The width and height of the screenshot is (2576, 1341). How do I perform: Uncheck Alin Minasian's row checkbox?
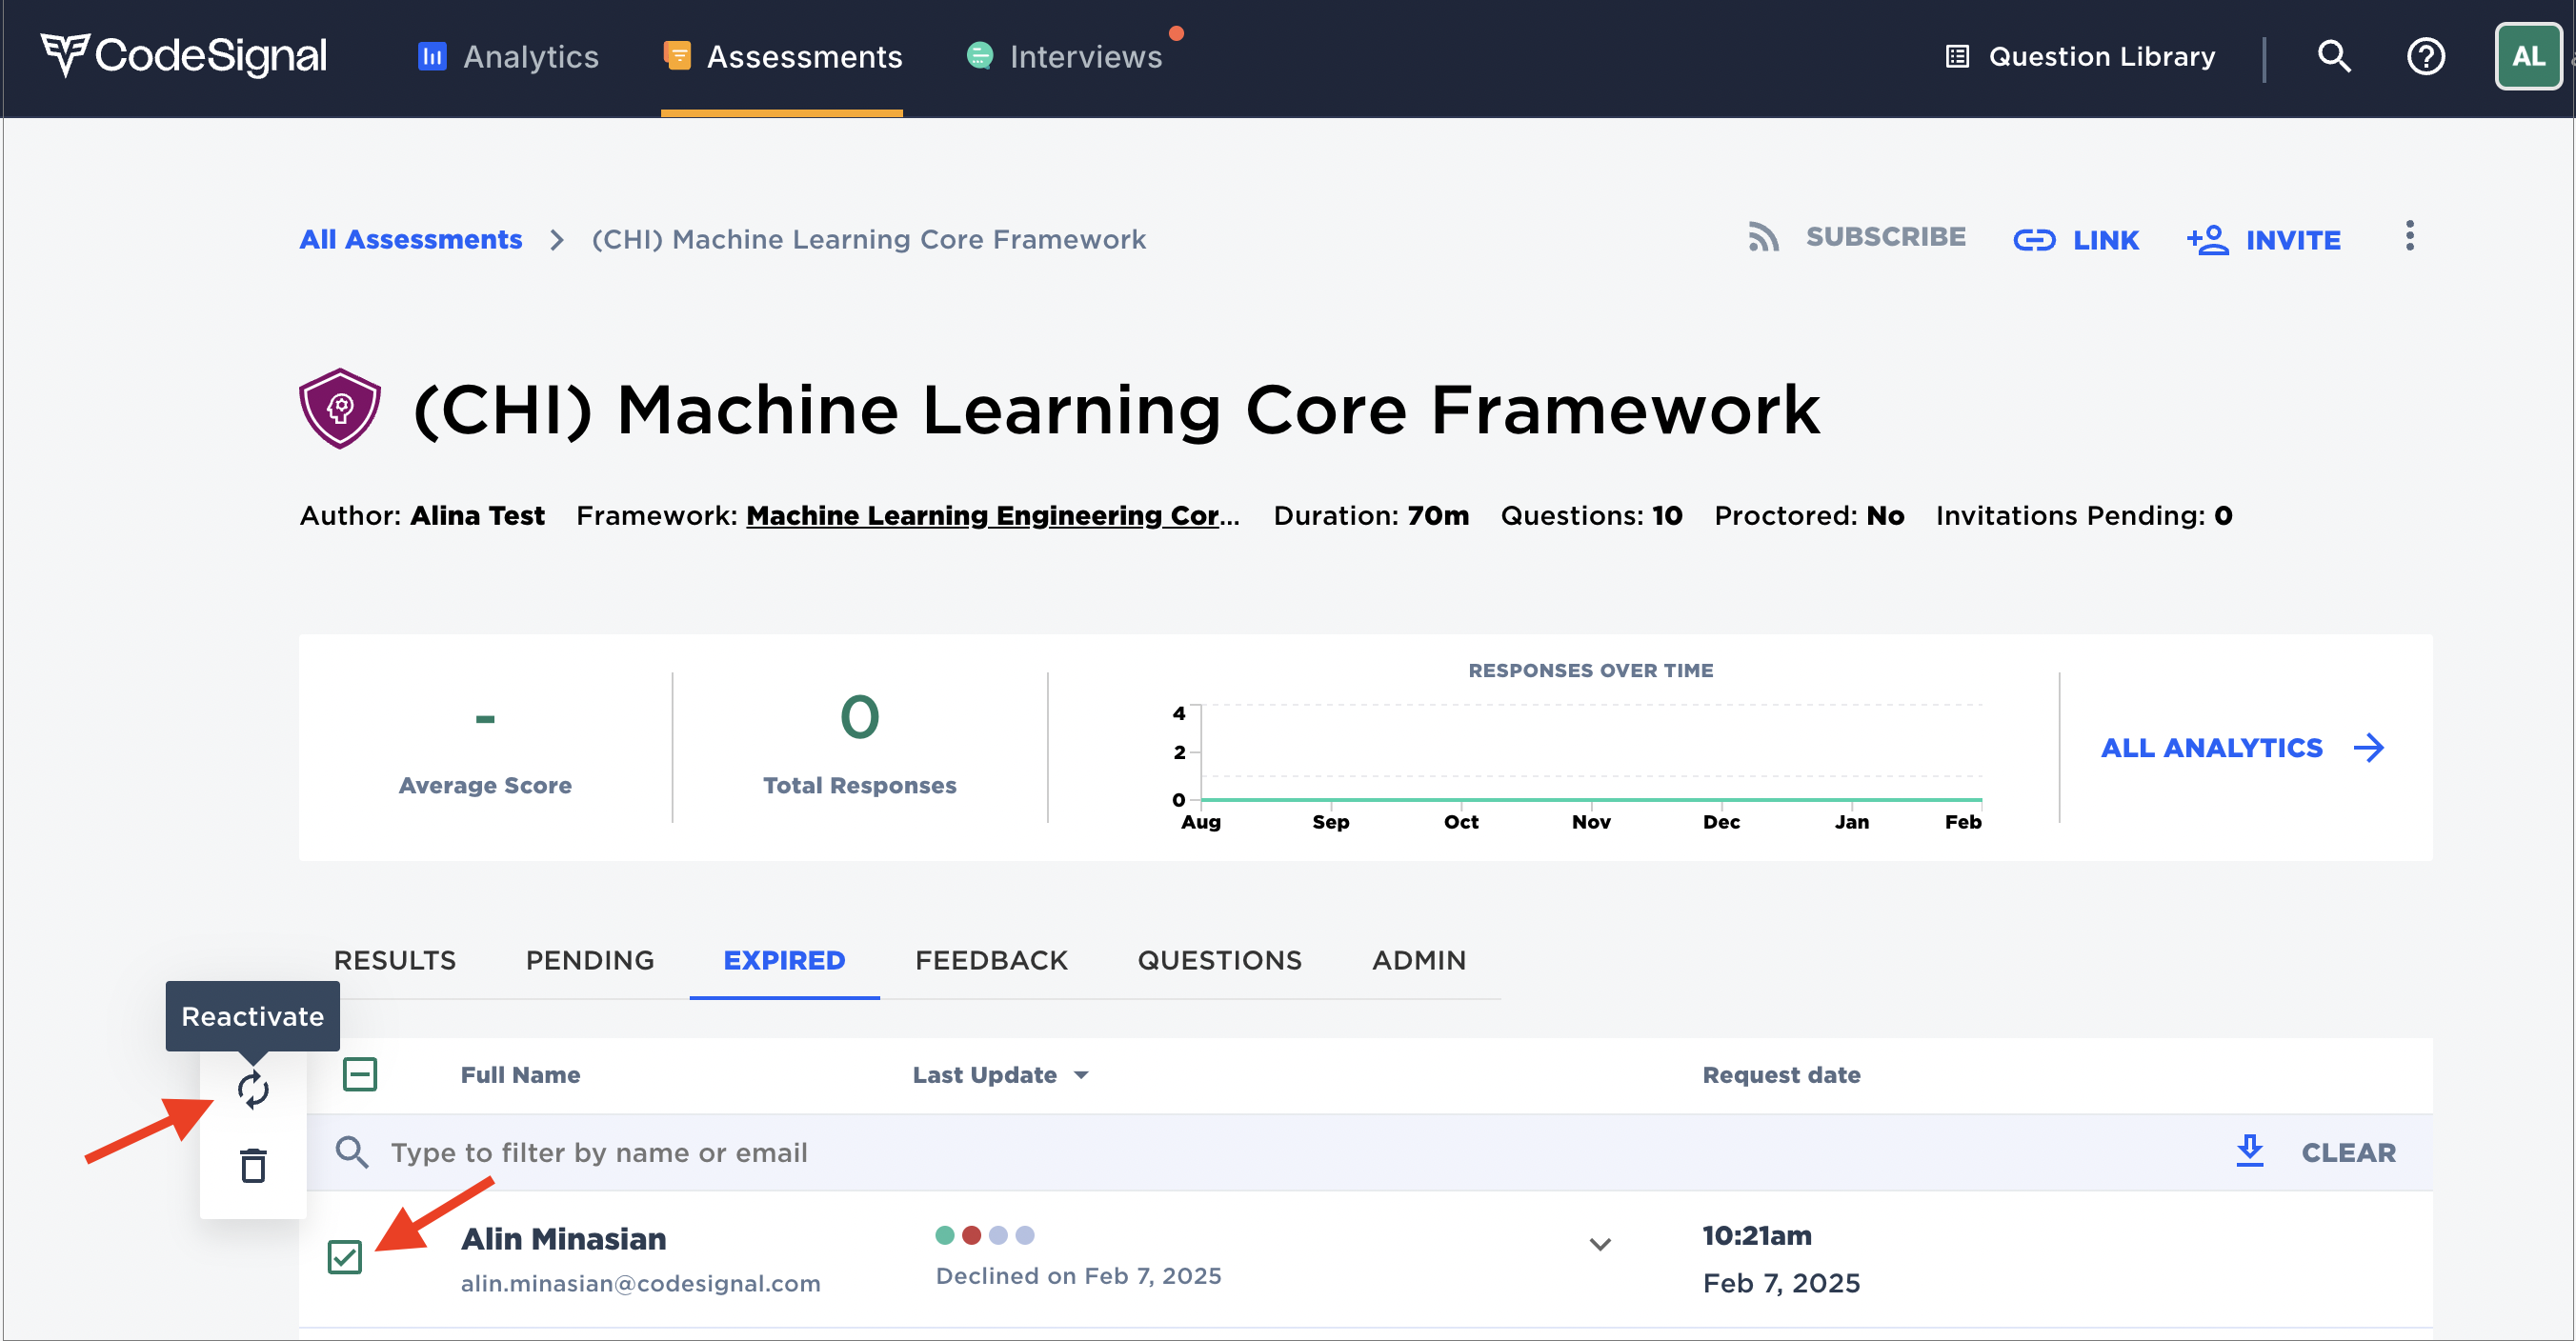[345, 1257]
